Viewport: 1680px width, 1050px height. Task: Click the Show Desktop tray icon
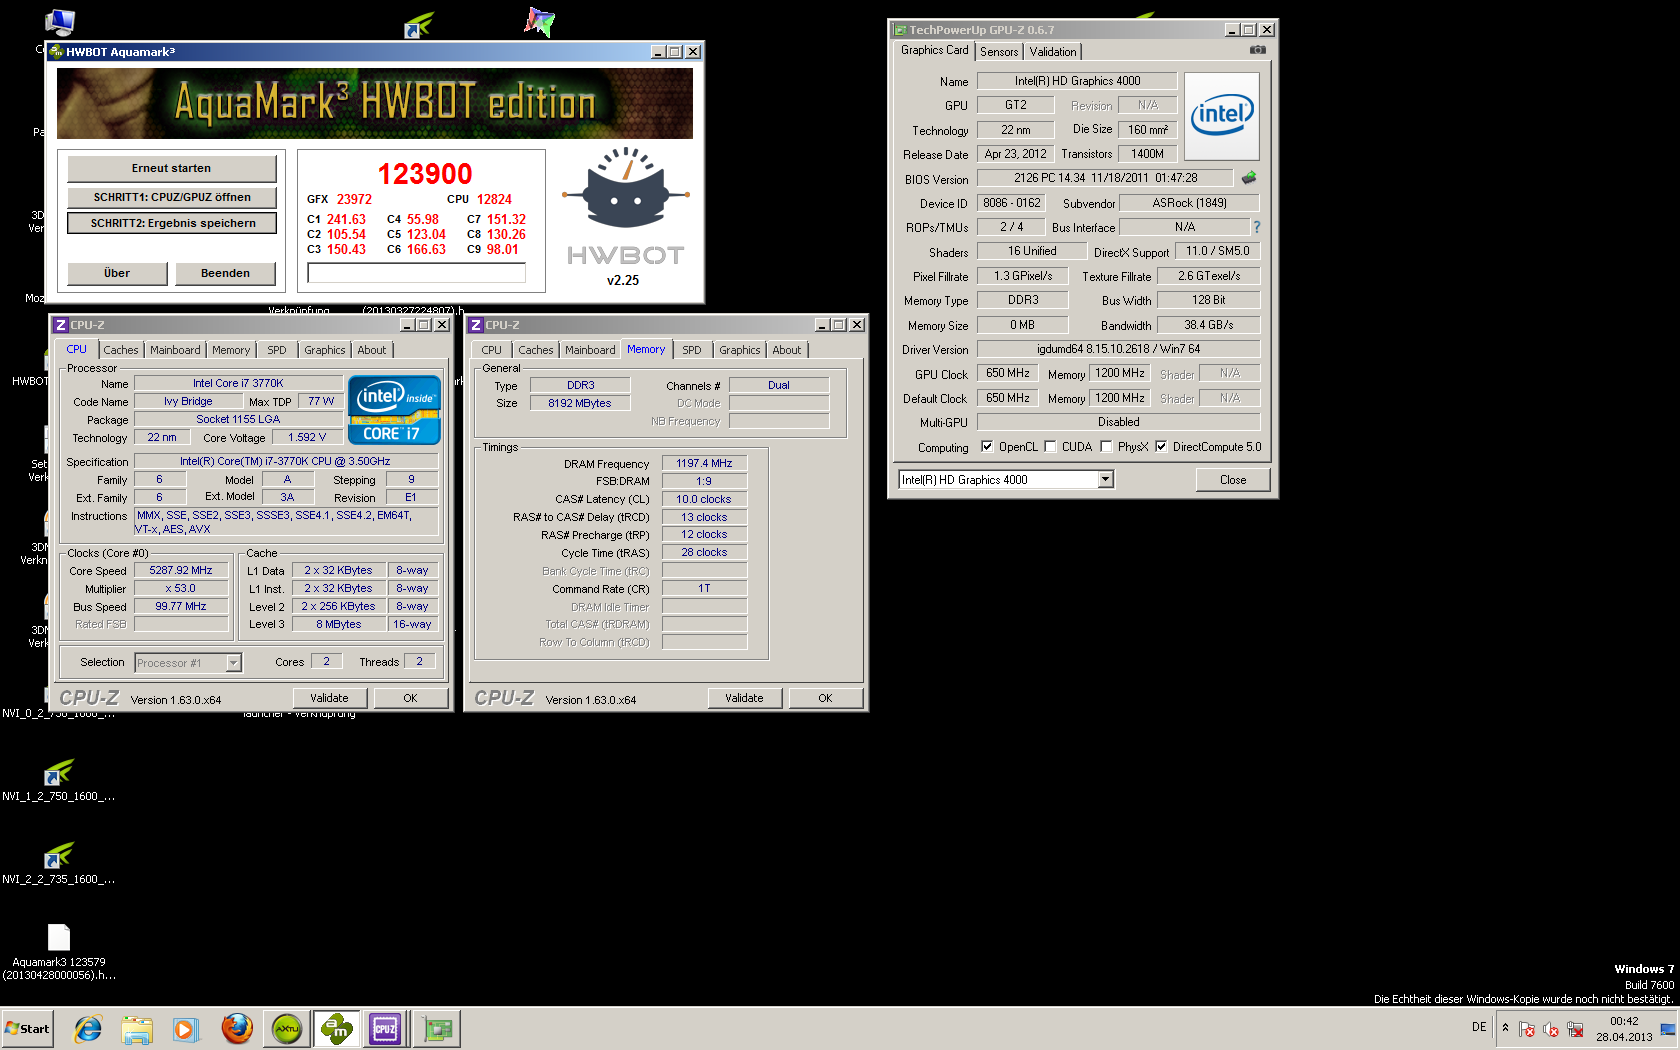pyautogui.click(x=1668, y=1029)
